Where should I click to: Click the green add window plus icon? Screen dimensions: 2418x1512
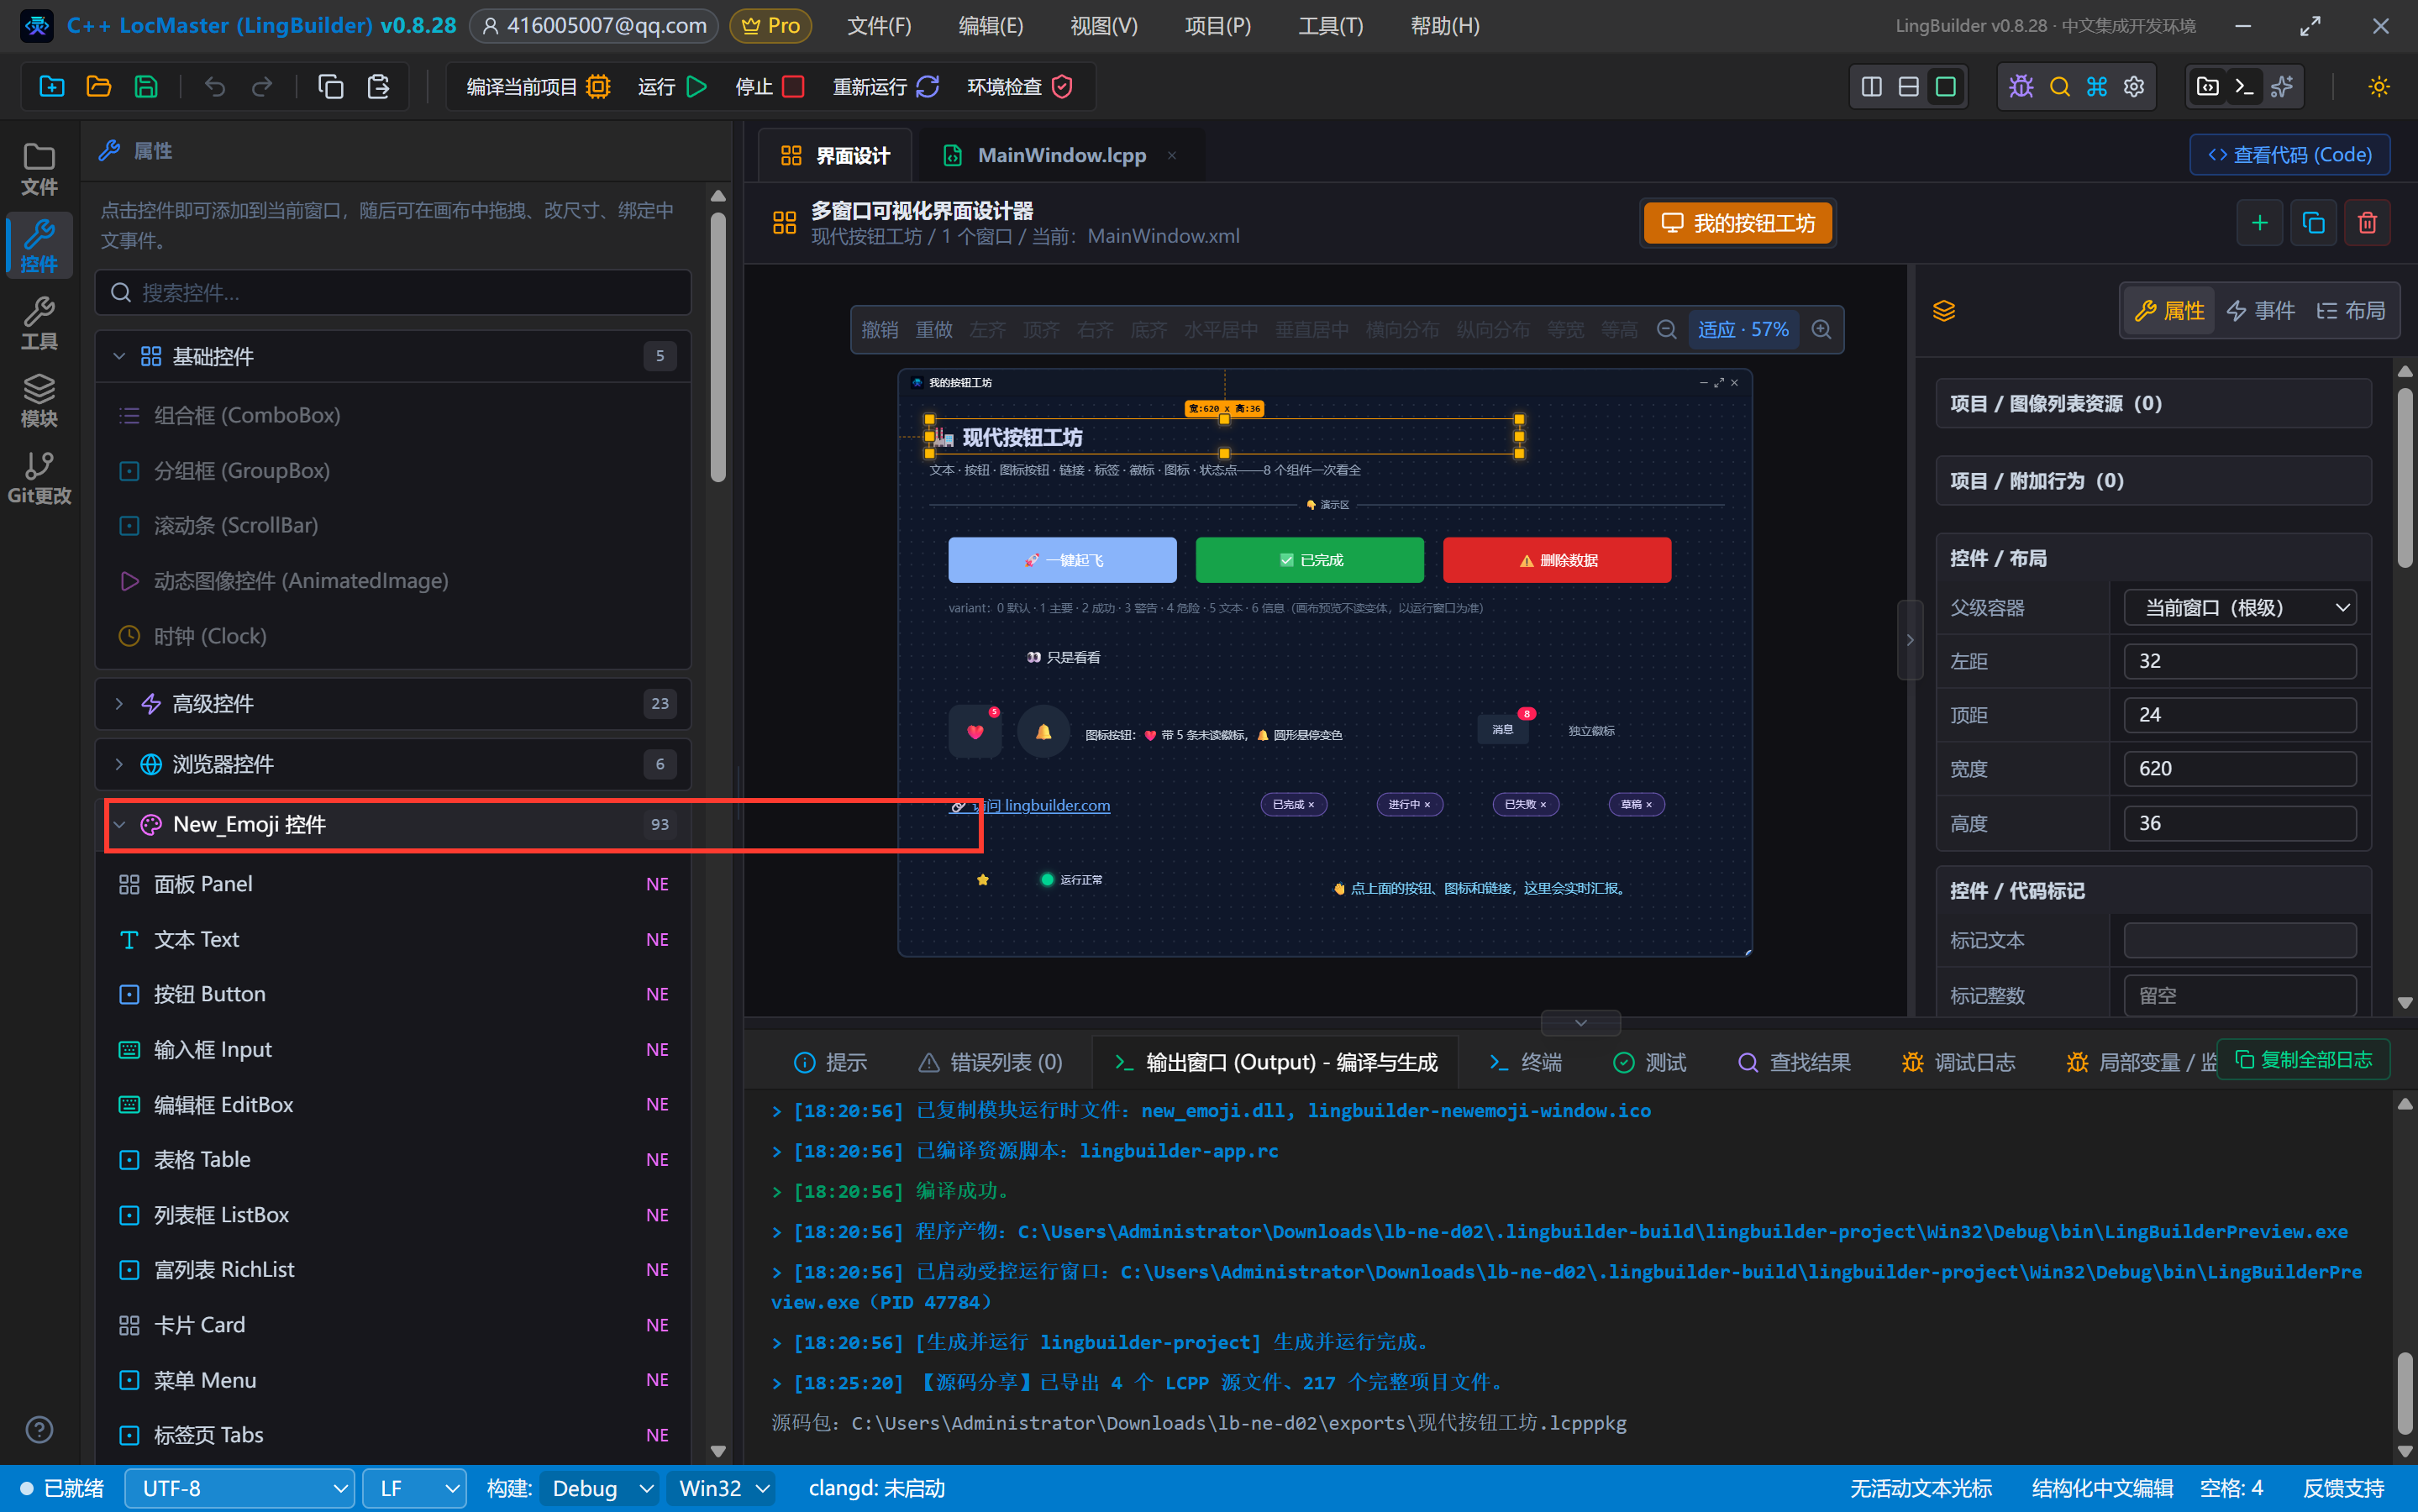[2259, 223]
